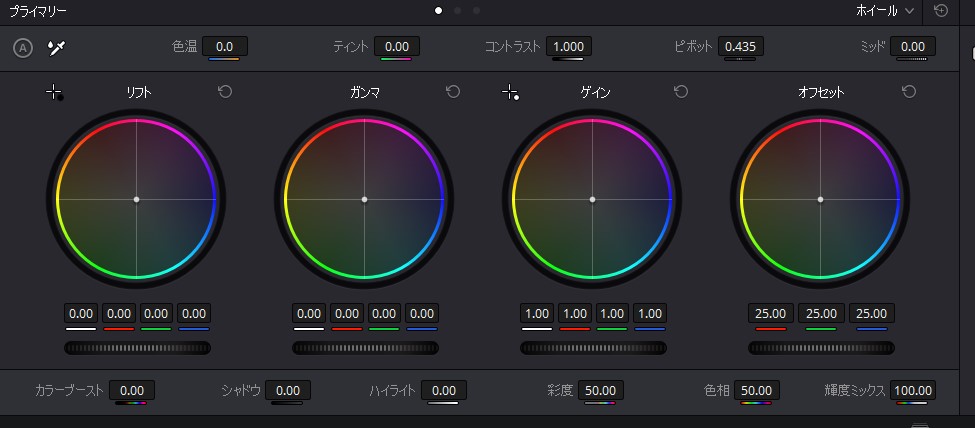
Task: Click the ミッド value field
Action: point(913,47)
